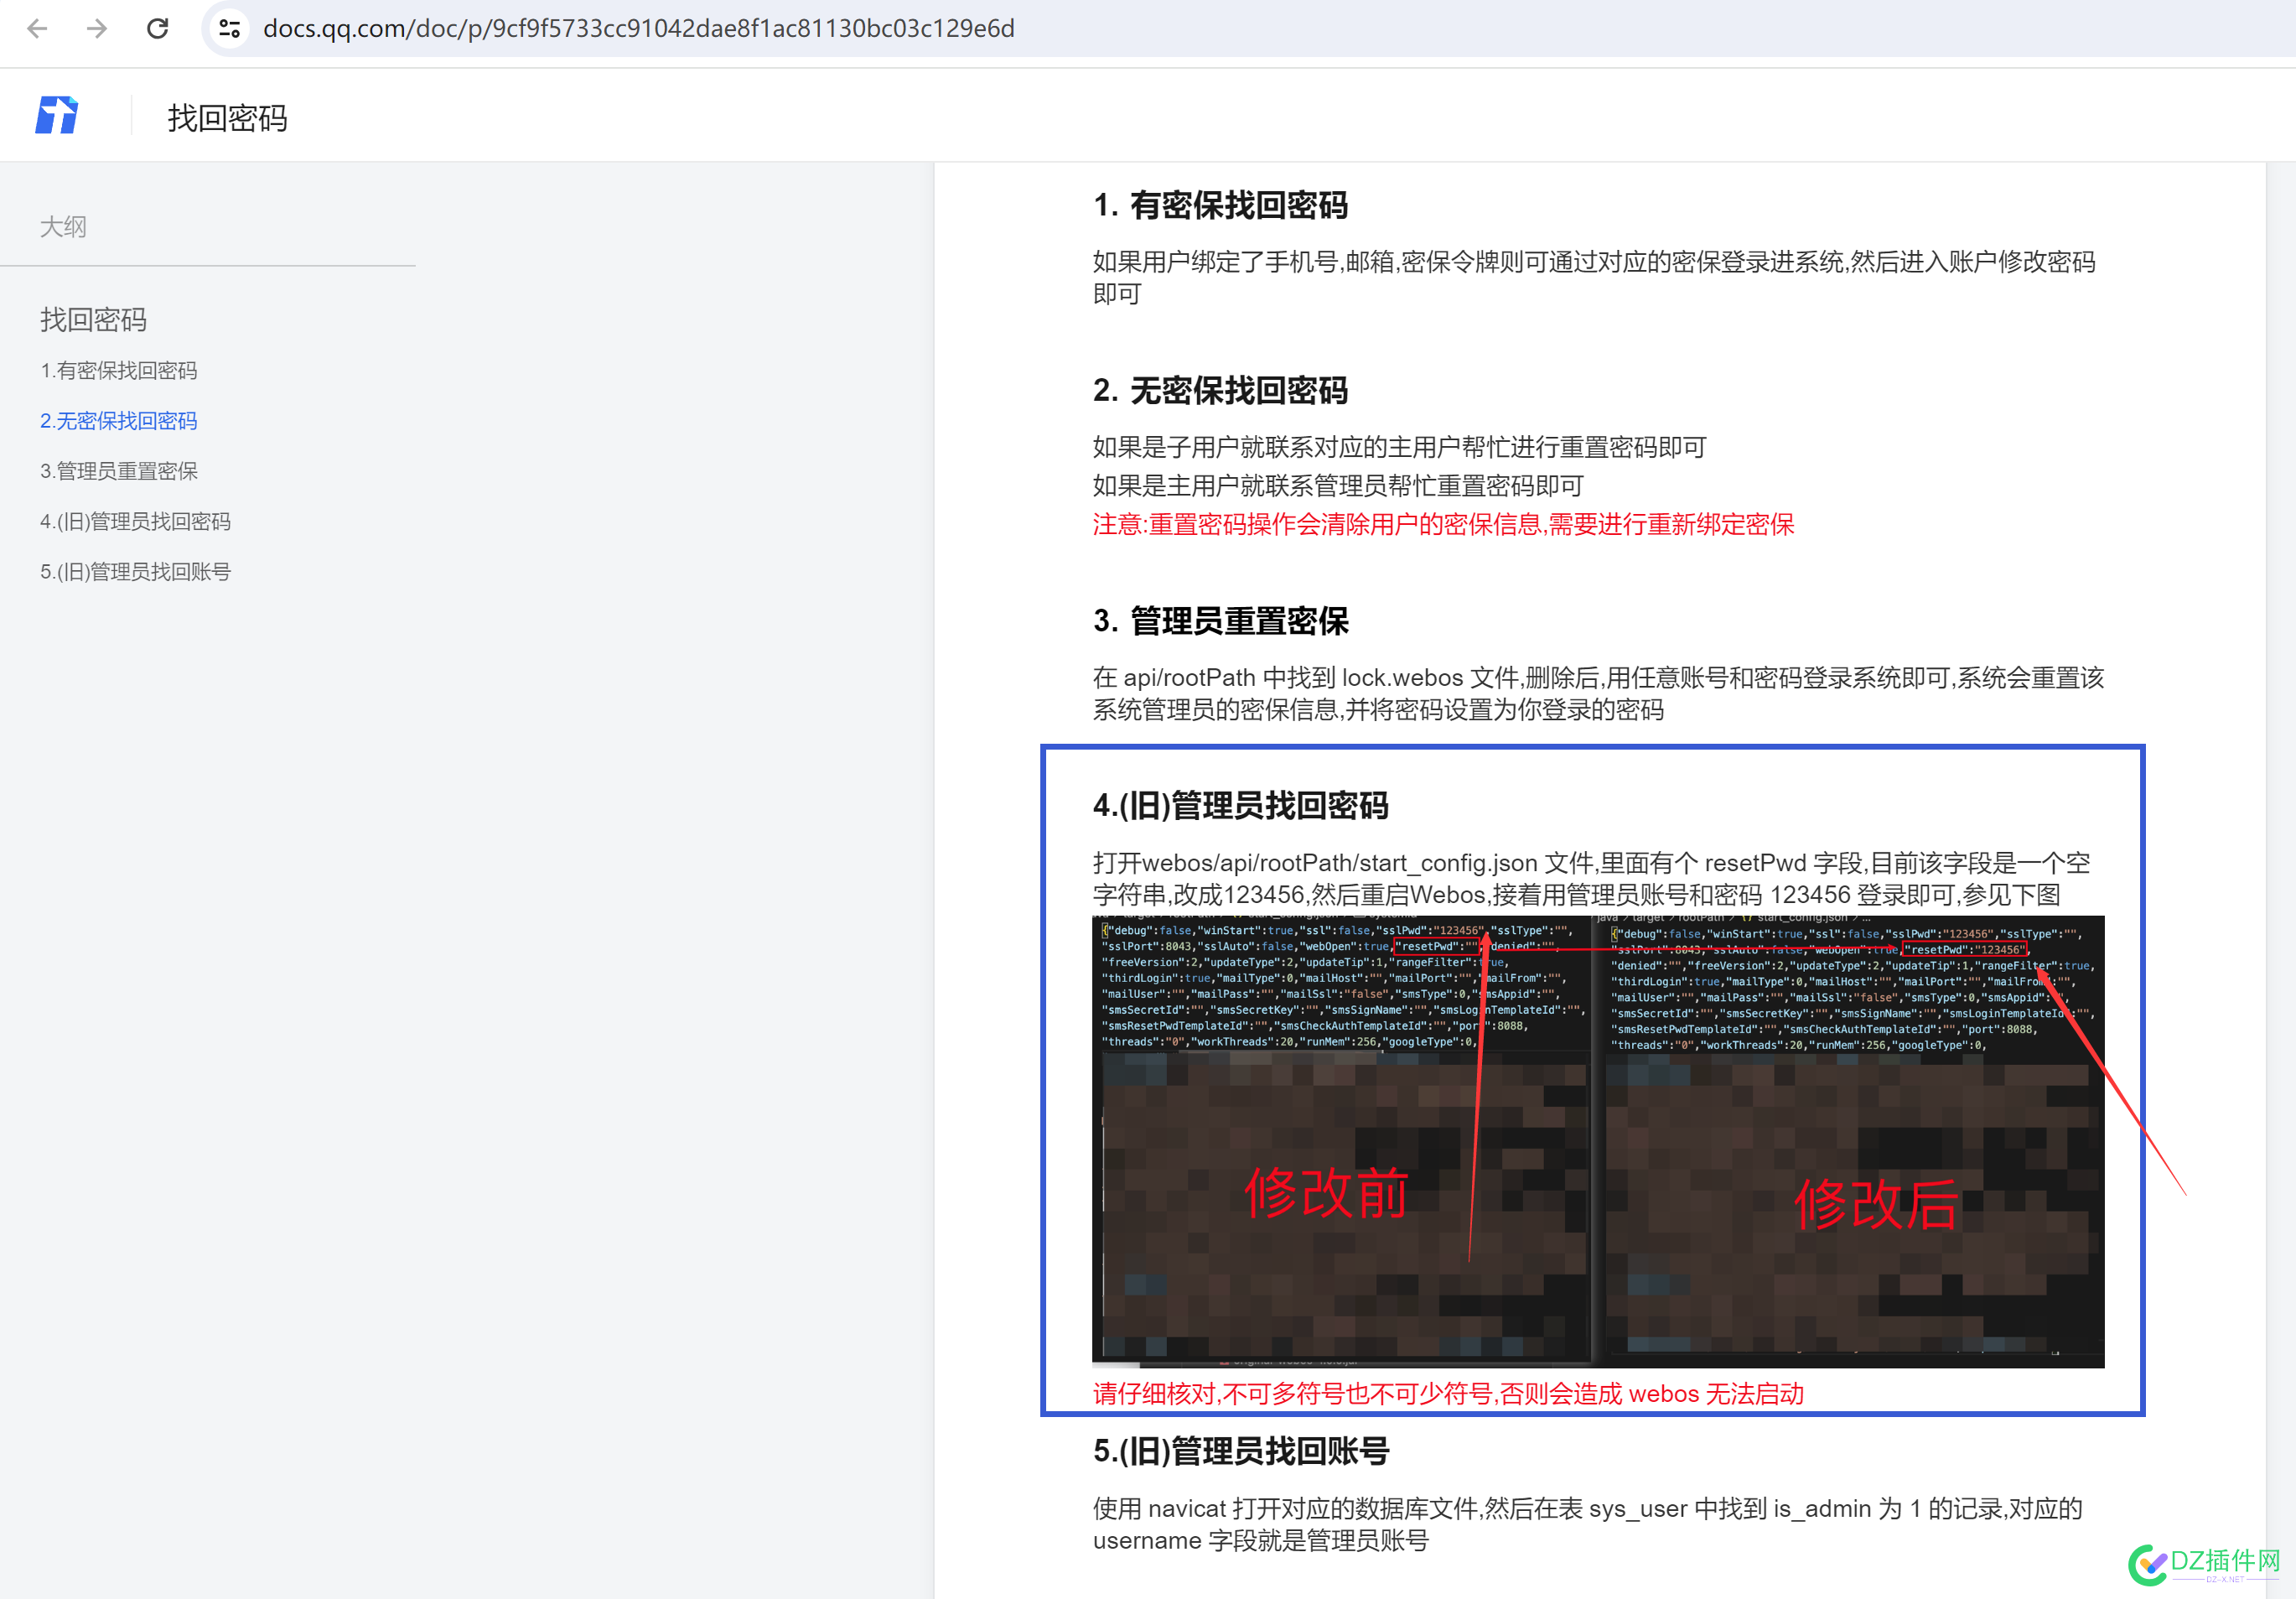Click the 找回密码 document title in header
Image resolution: width=2296 pixels, height=1599 pixels.
click(227, 118)
